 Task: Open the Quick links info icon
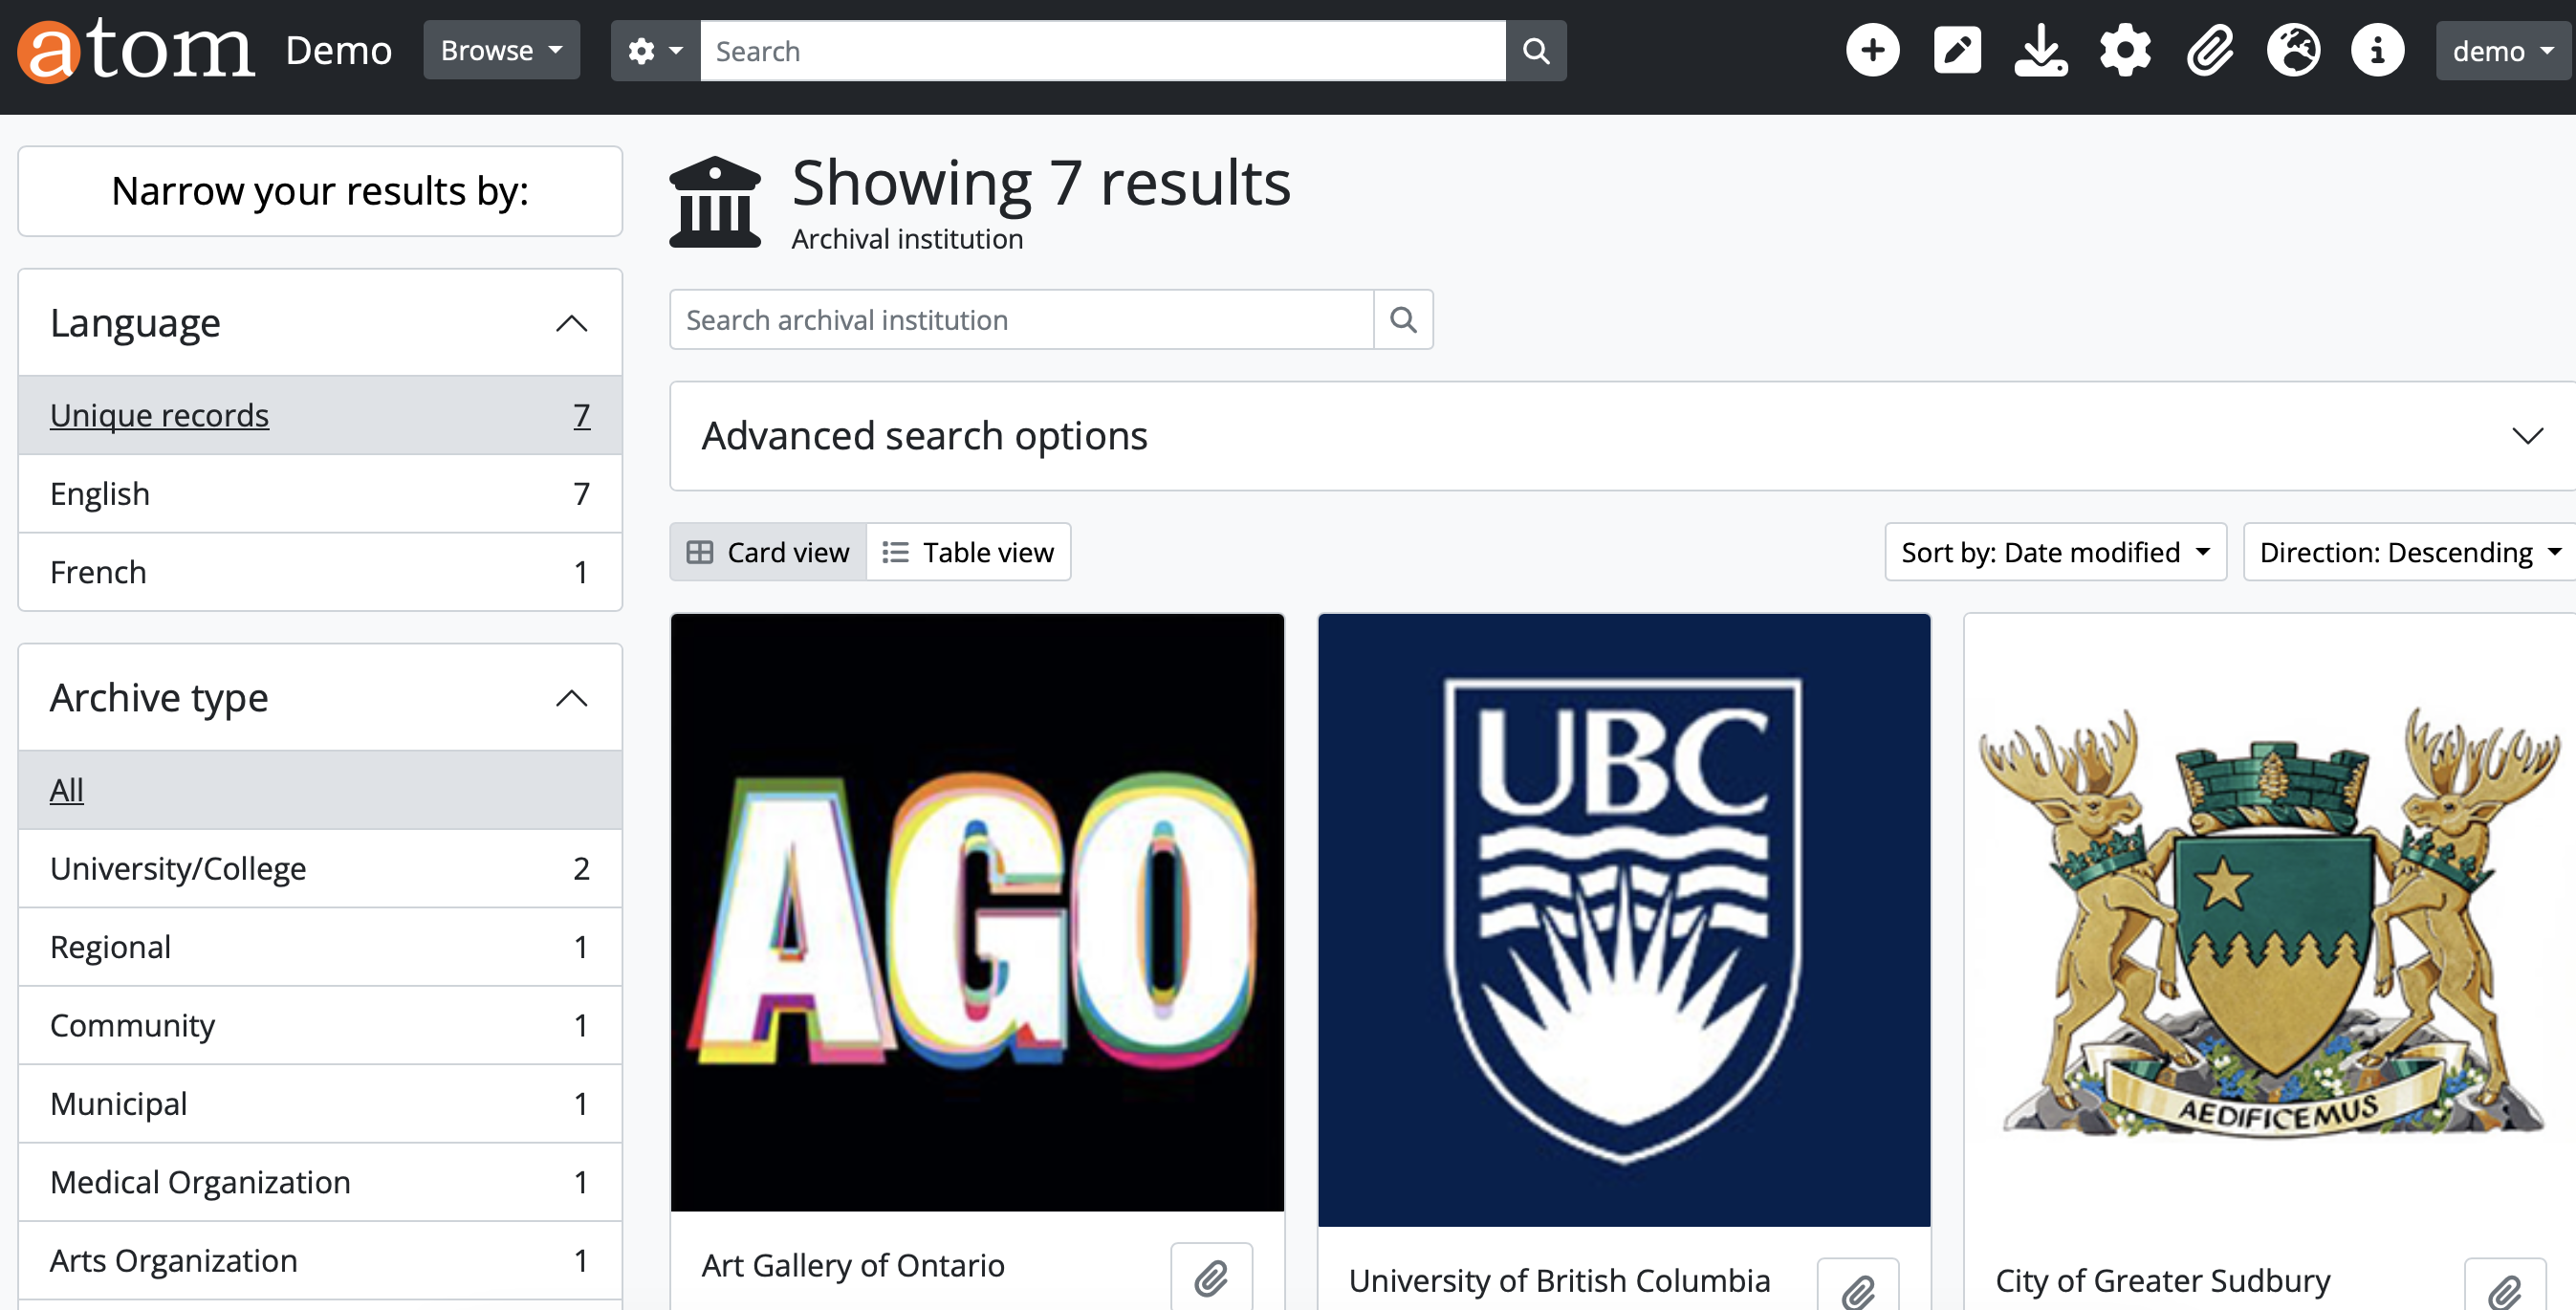[2377, 51]
